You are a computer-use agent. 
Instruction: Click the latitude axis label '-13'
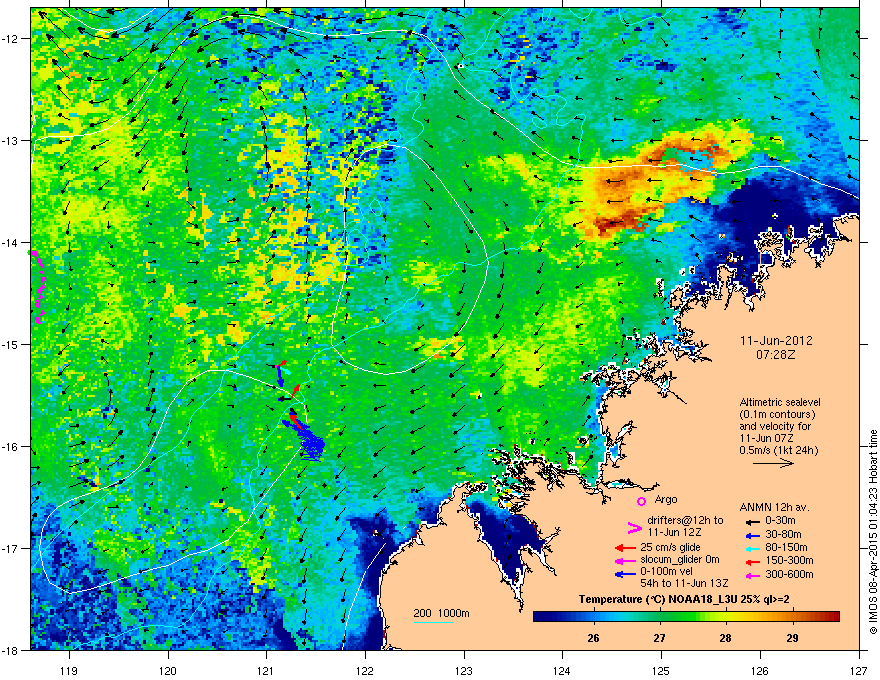10,141
